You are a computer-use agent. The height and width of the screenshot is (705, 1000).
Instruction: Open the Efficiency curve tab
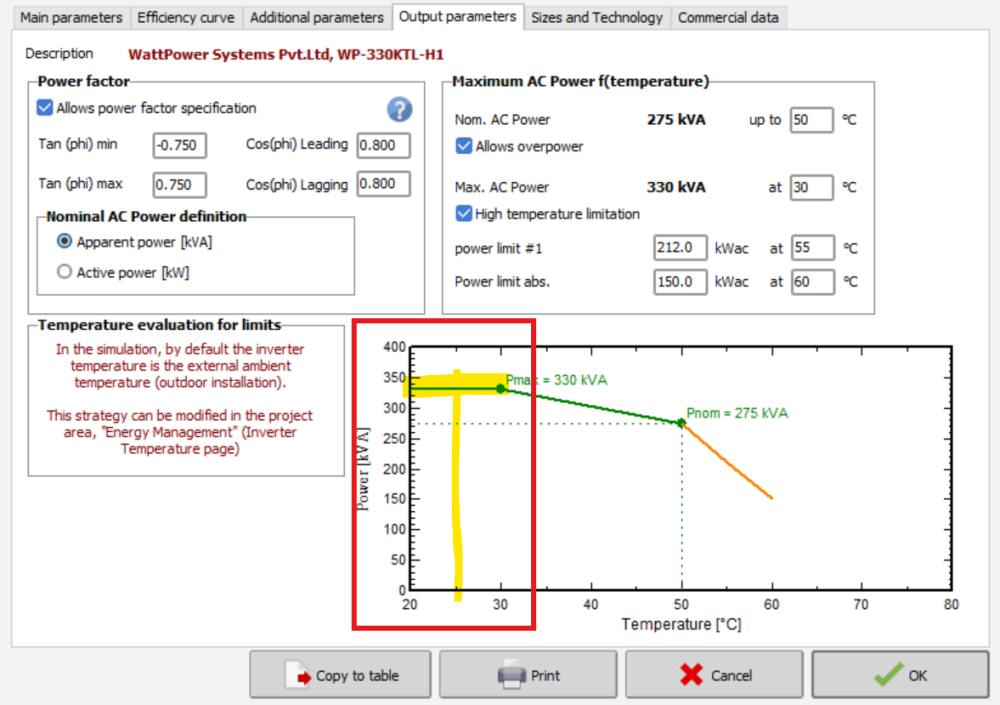click(x=186, y=18)
